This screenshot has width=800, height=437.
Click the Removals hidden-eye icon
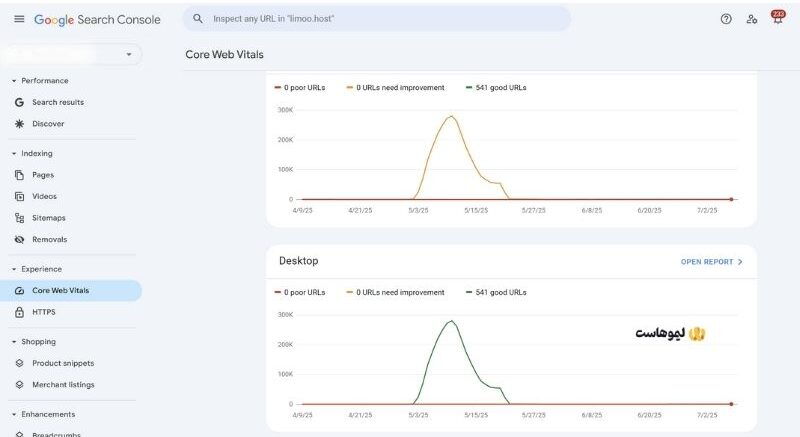click(19, 239)
